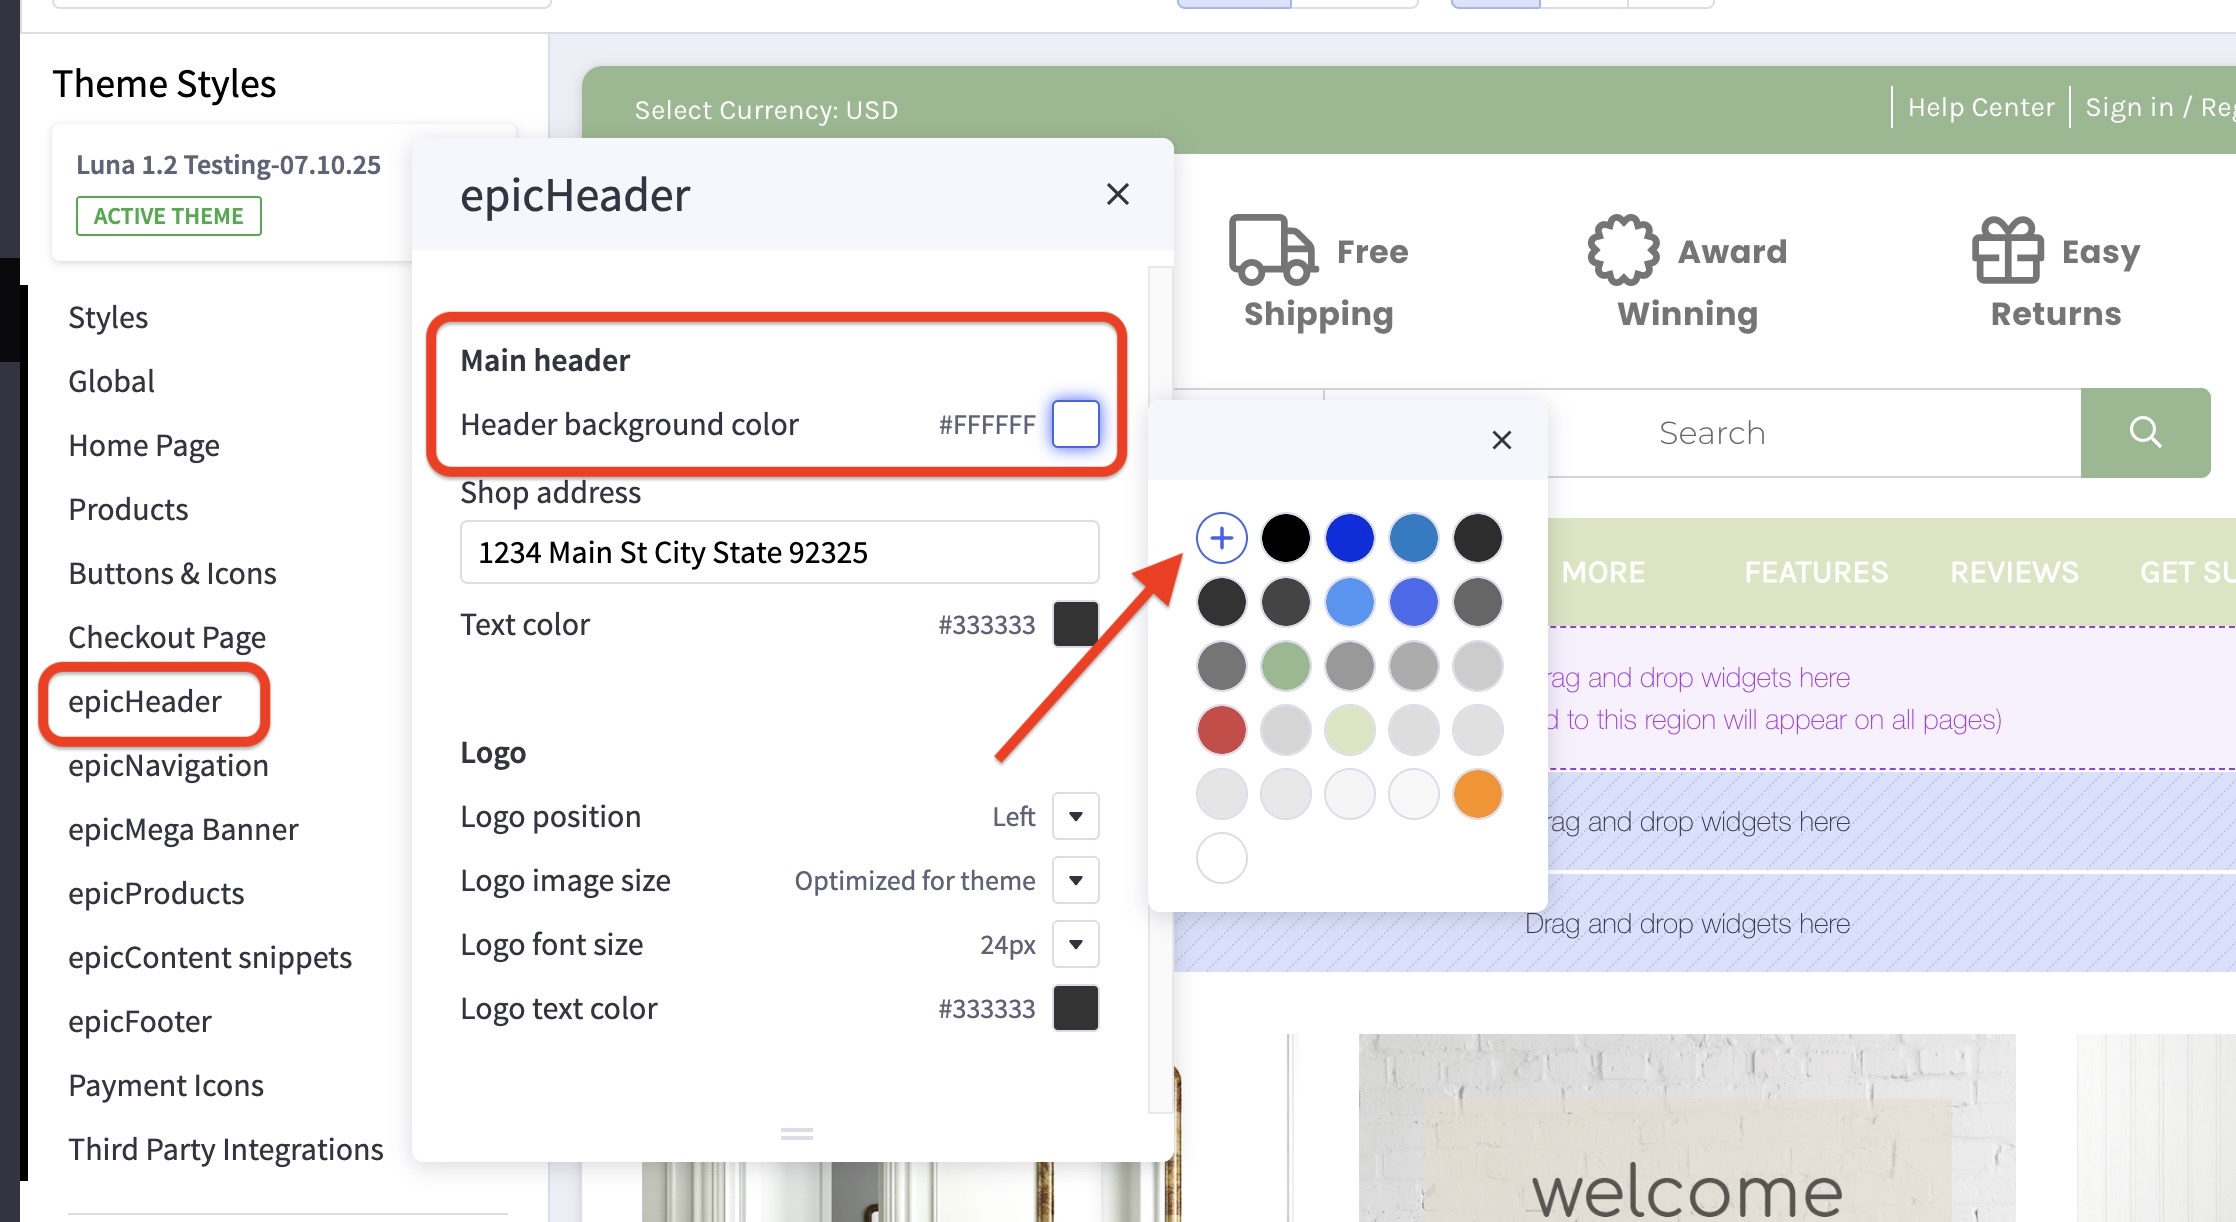The image size is (2236, 1222).
Task: Add a custom color with the plus icon
Action: click(1221, 537)
